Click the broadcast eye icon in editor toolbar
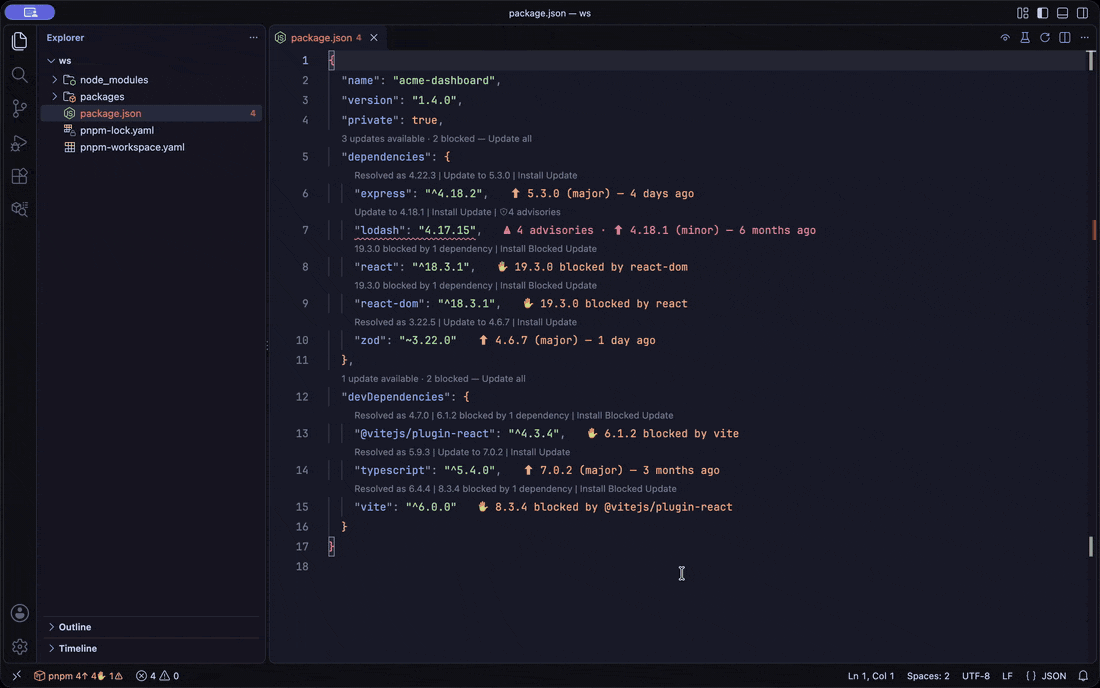The width and height of the screenshot is (1100, 688). click(1005, 38)
